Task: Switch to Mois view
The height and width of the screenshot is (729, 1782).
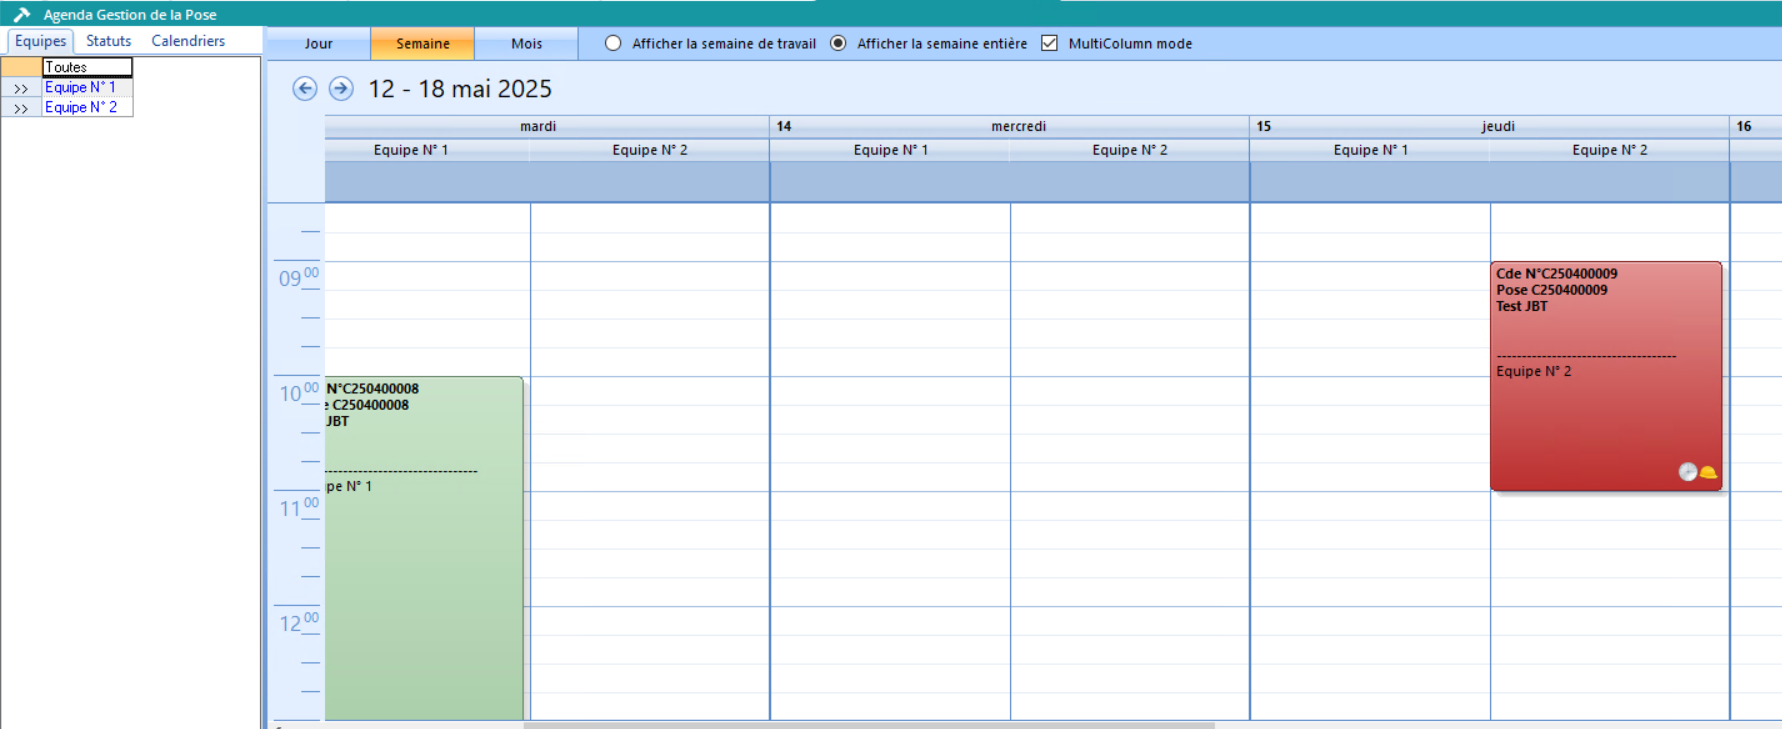Action: coord(526,44)
